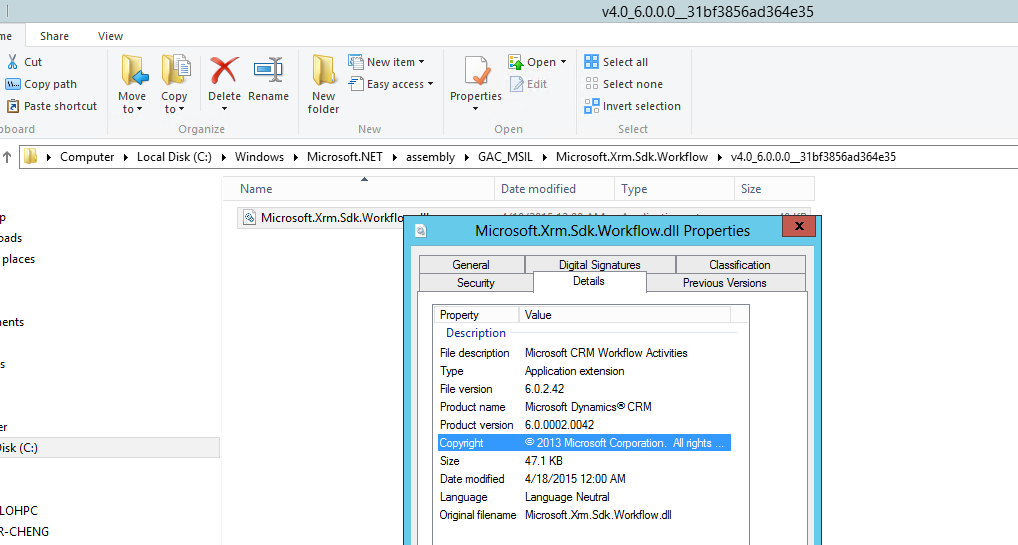This screenshot has height=545, width=1018.
Task: Select the File description row
Action: tap(584, 353)
